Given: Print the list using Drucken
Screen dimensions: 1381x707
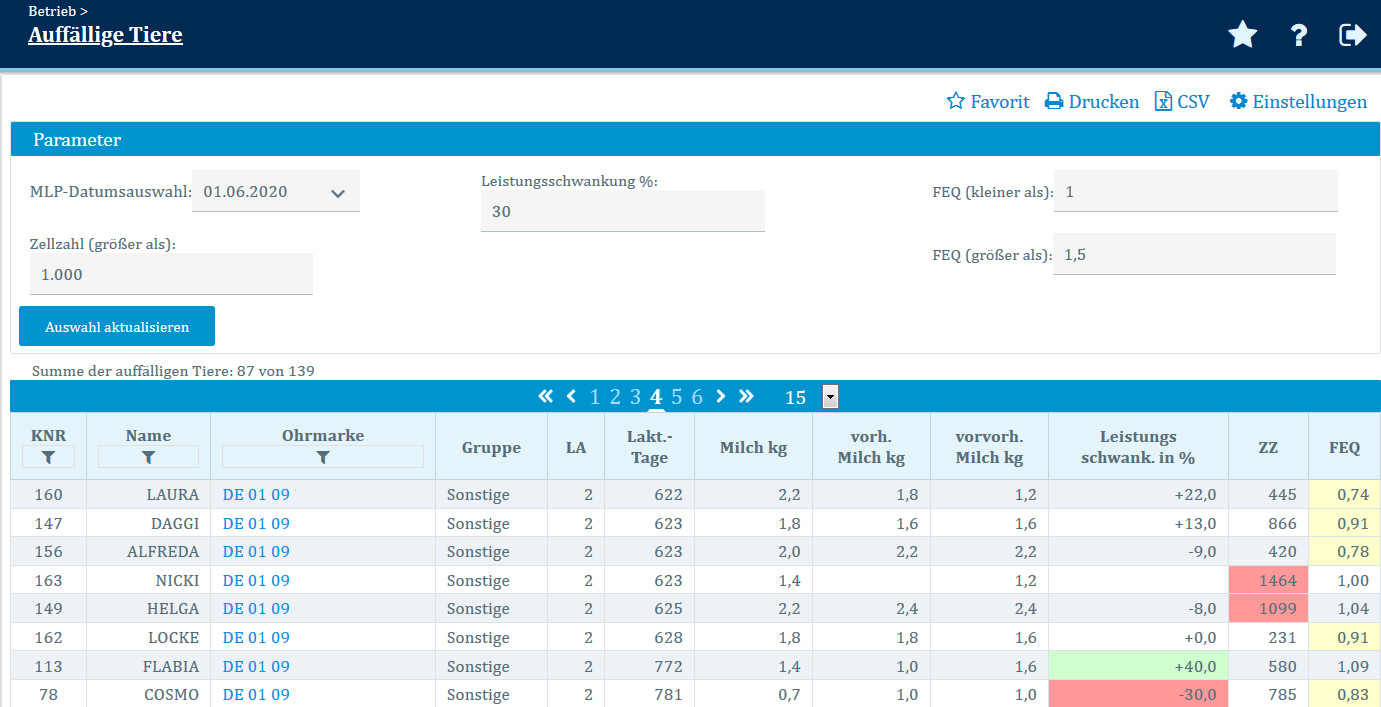Looking at the screenshot, I should pyautogui.click(x=1092, y=102).
